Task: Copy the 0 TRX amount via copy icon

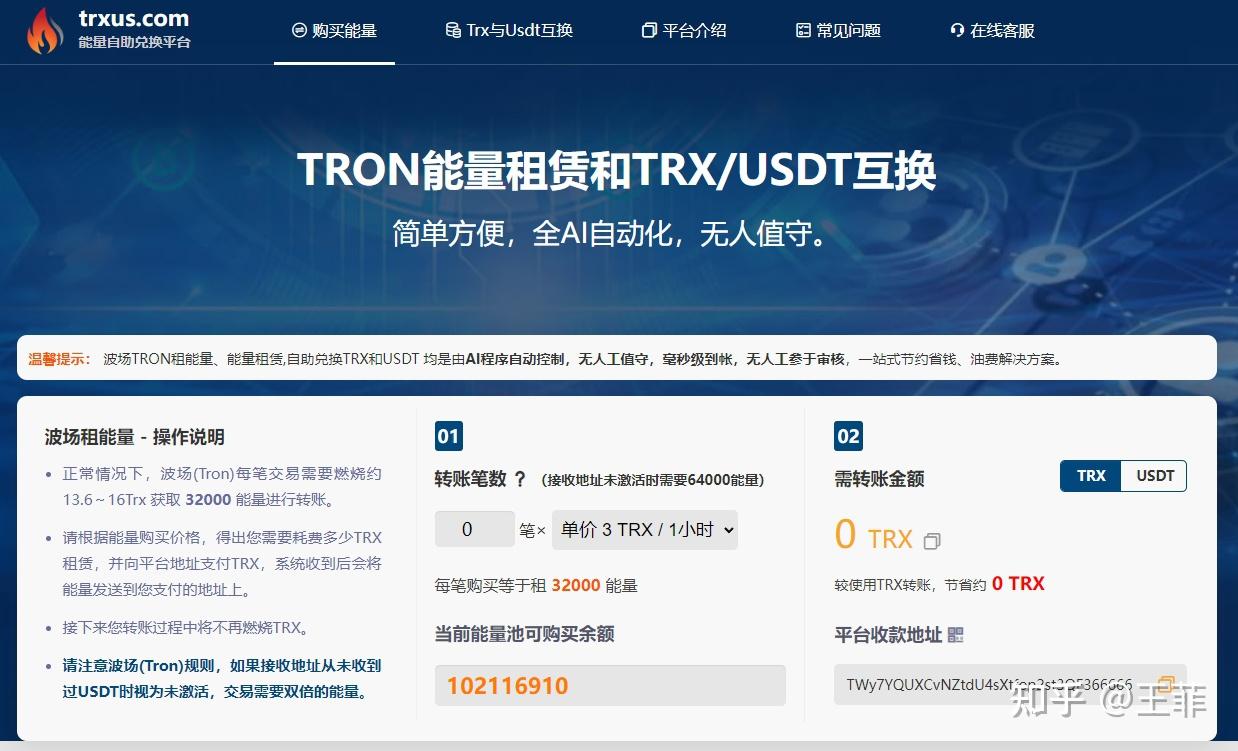Action: point(932,540)
